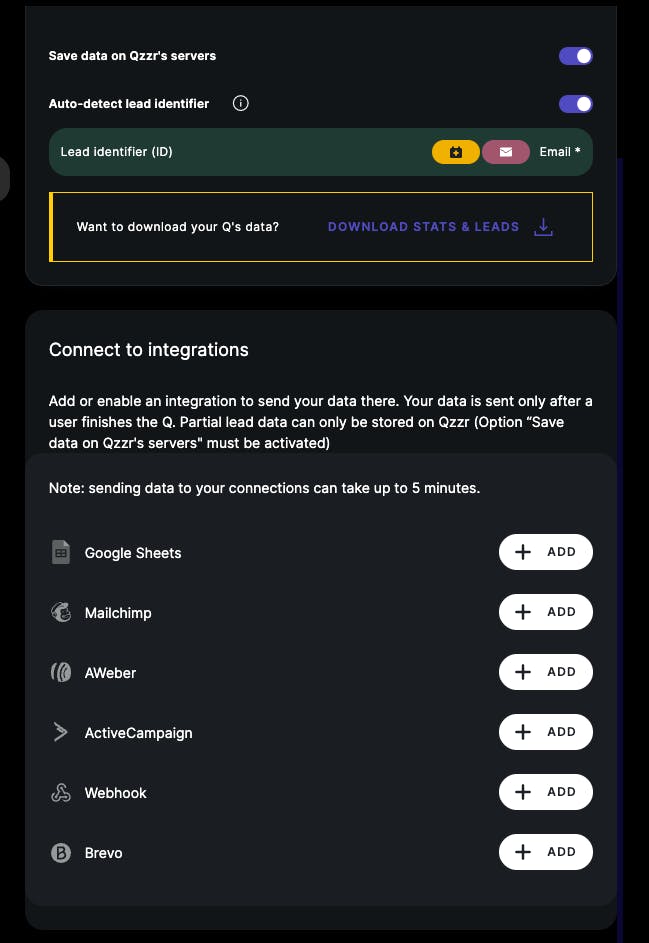Viewport: 649px width, 943px height.
Task: Add the Brevo integration
Action: tap(546, 852)
